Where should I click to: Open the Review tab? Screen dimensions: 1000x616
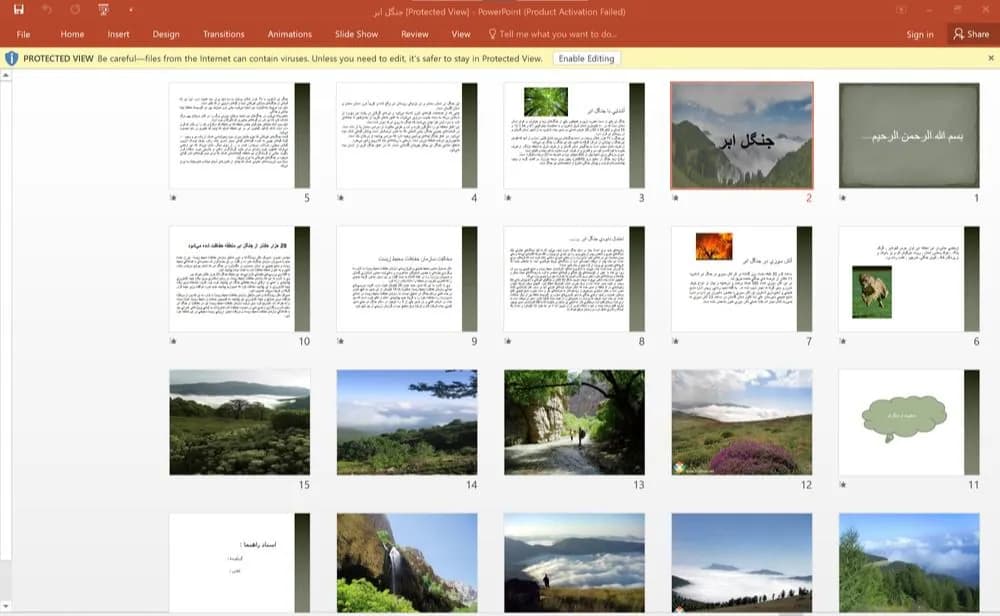coord(415,34)
